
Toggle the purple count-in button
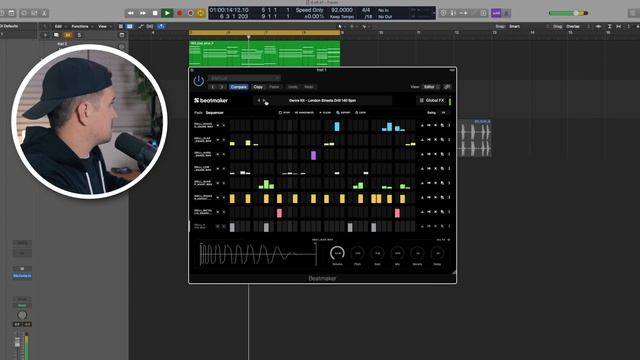pos(496,13)
